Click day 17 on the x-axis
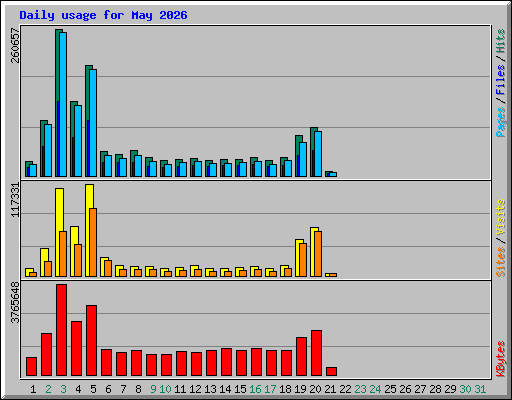Screen dimensions: 512x400 (270, 389)
